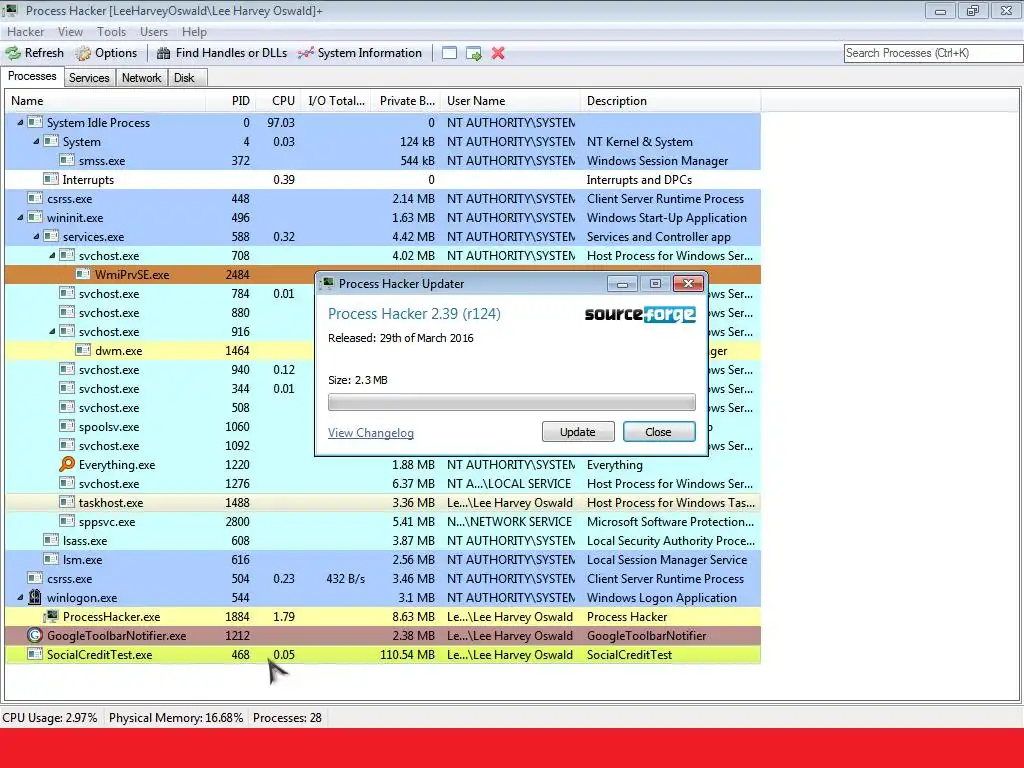
Task: Collapse the winlogon.exe tree node
Action: click(20, 598)
